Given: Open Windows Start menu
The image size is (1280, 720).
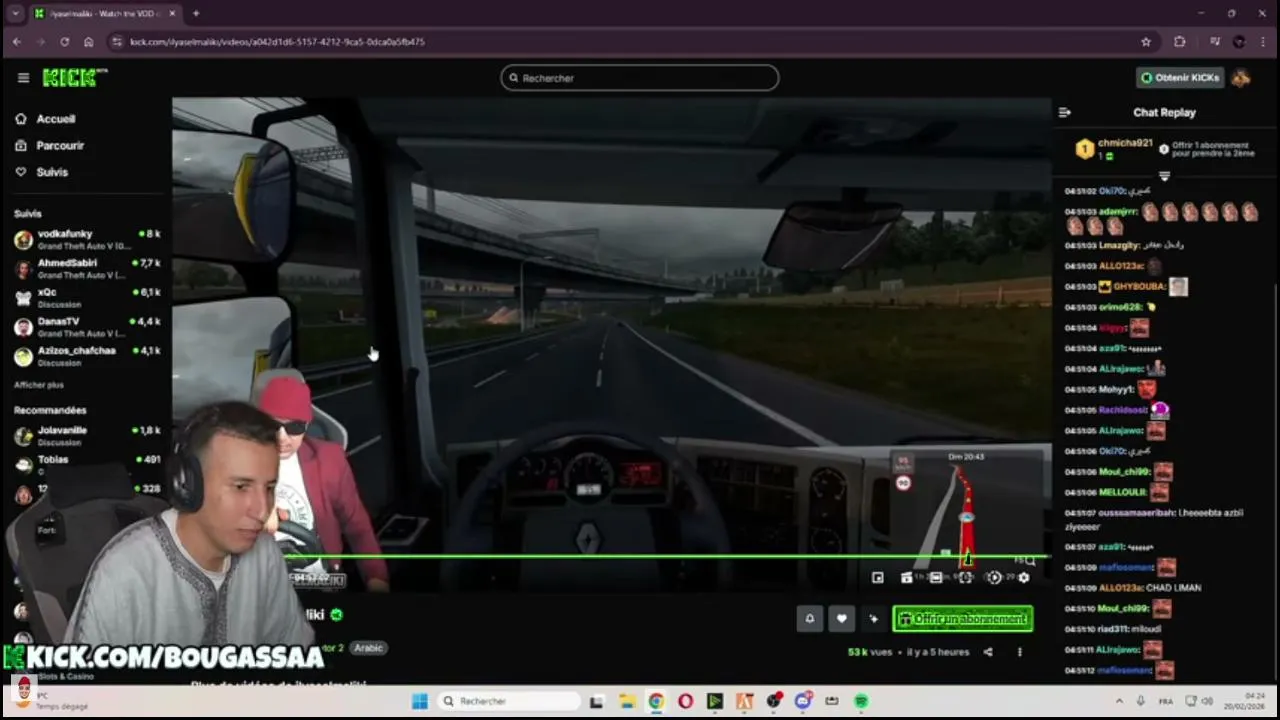Looking at the screenshot, I should tap(419, 701).
